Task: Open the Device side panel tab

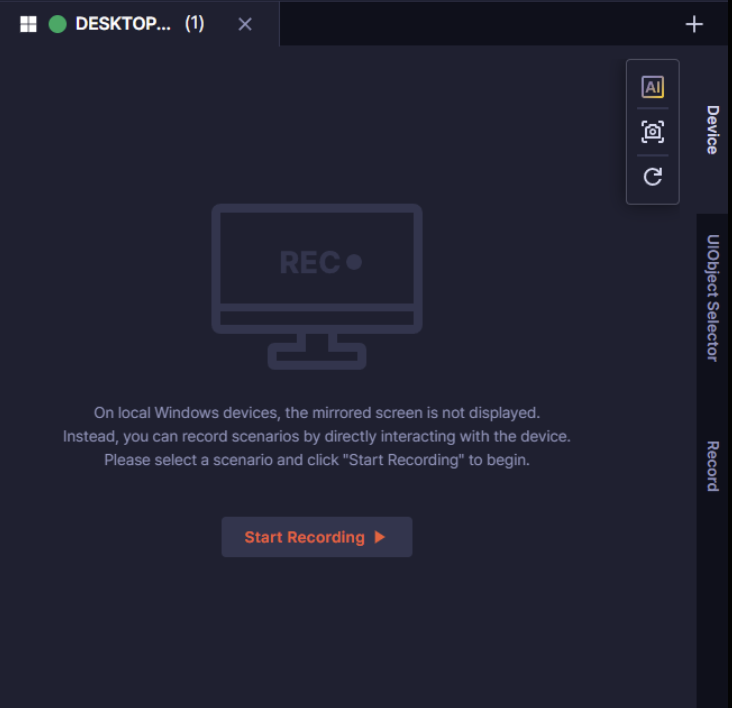Action: 712,129
